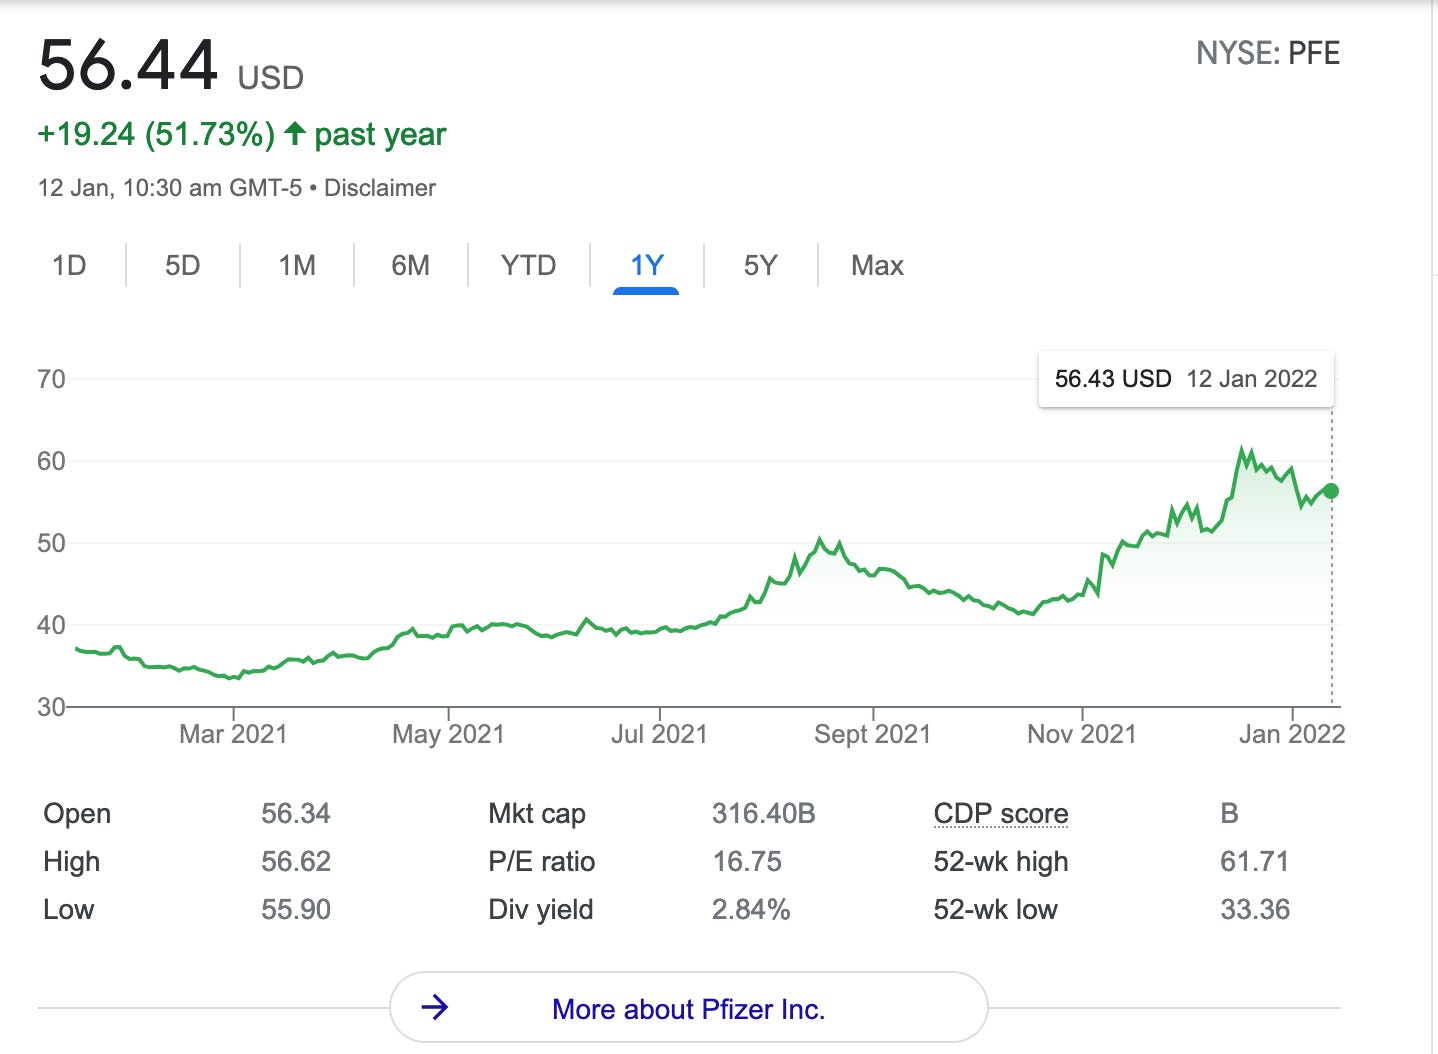The height and width of the screenshot is (1054, 1438).
Task: Click the CDP score label link
Action: tap(1001, 814)
